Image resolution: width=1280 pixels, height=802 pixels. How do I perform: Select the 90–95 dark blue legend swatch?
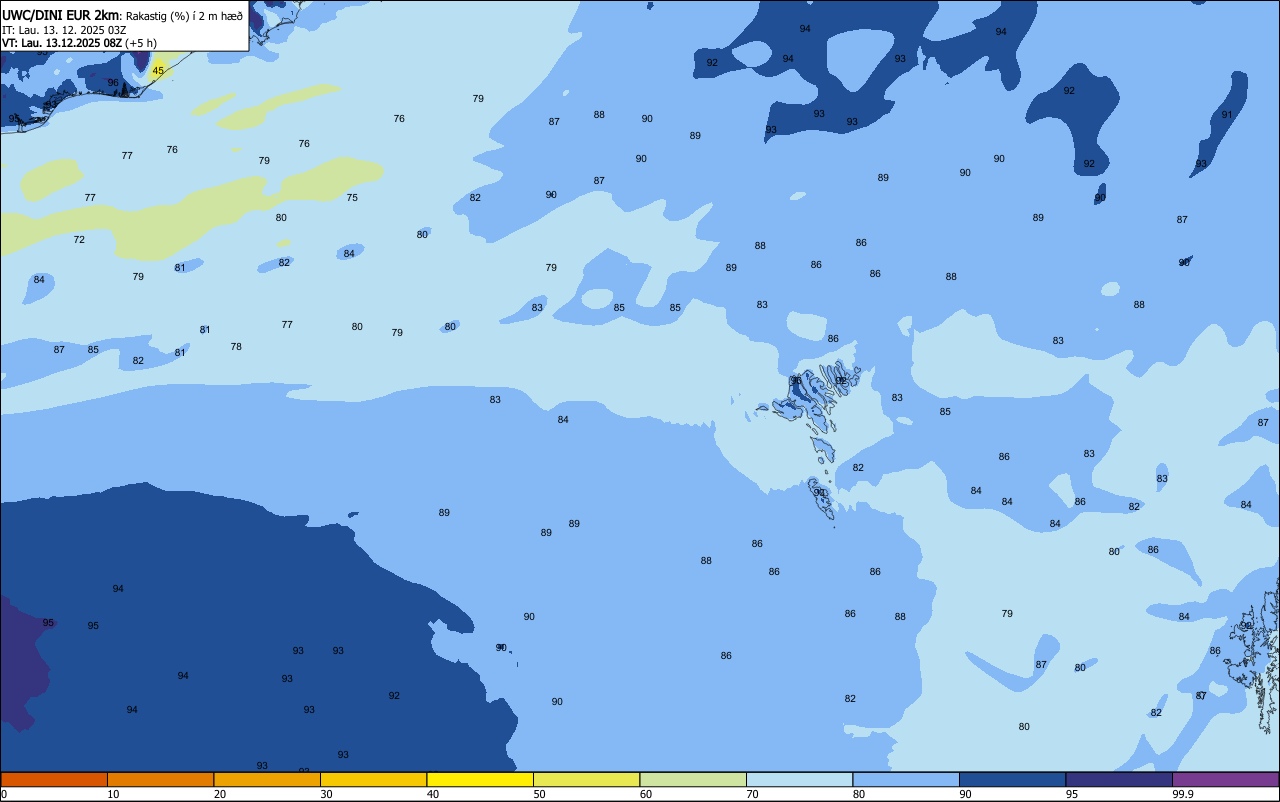[1012, 779]
